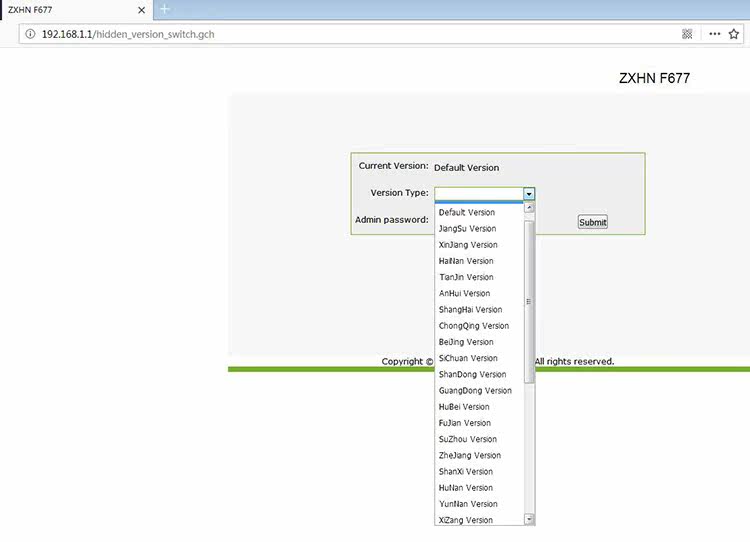Choose HaiNan Version option
750x542 pixels.
(x=479, y=261)
